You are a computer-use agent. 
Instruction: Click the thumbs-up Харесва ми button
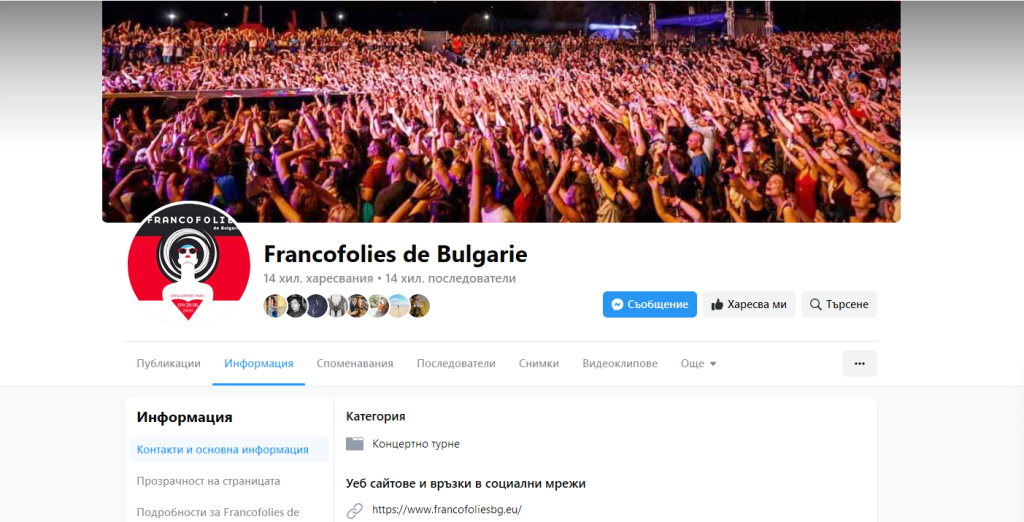(749, 304)
